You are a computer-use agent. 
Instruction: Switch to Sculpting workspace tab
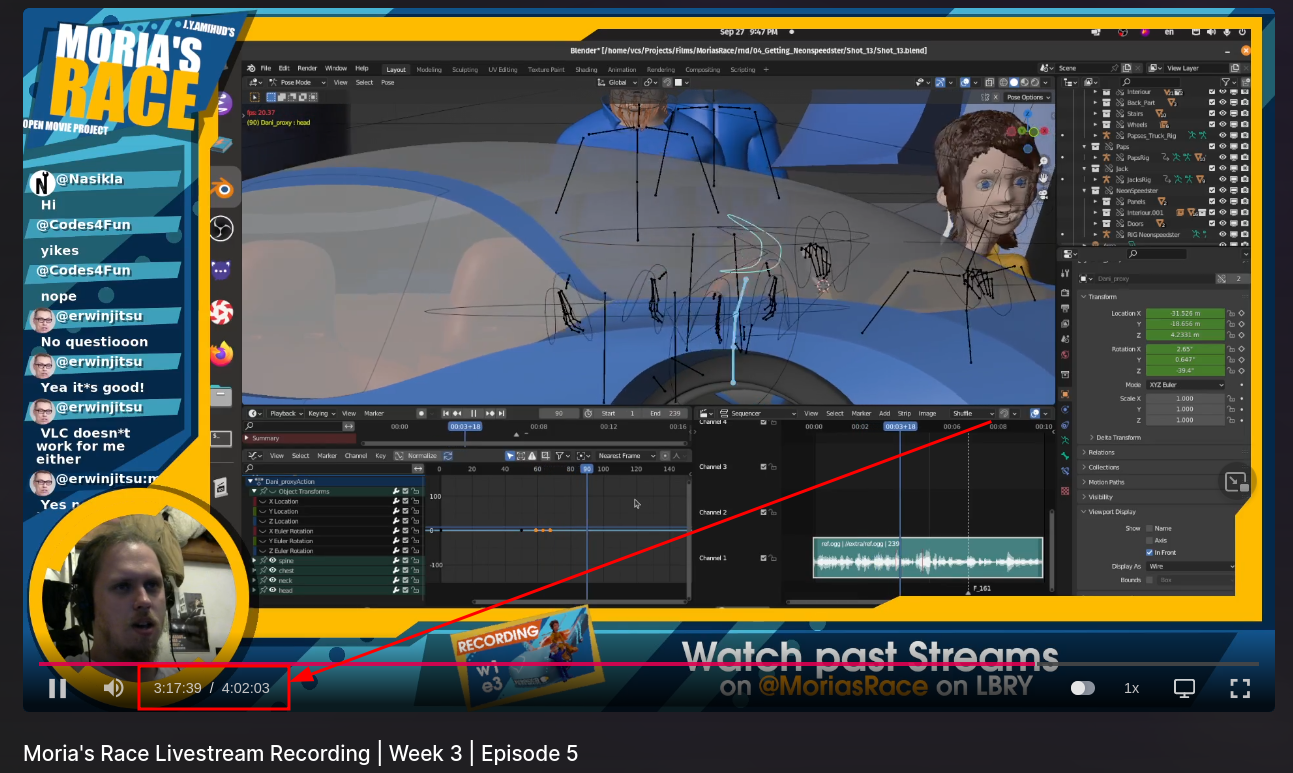coord(465,70)
